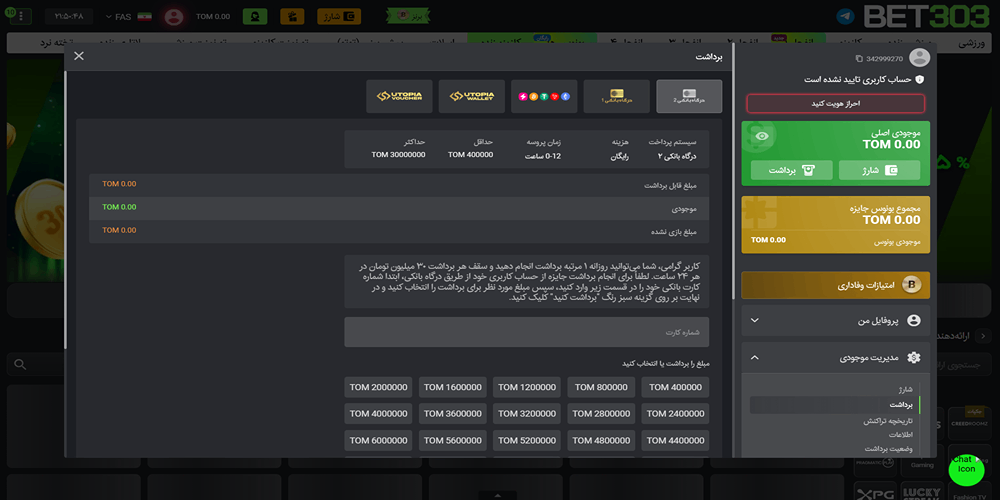Click the شماره کارت card number field
This screenshot has height=500, width=1000.
coord(526,332)
